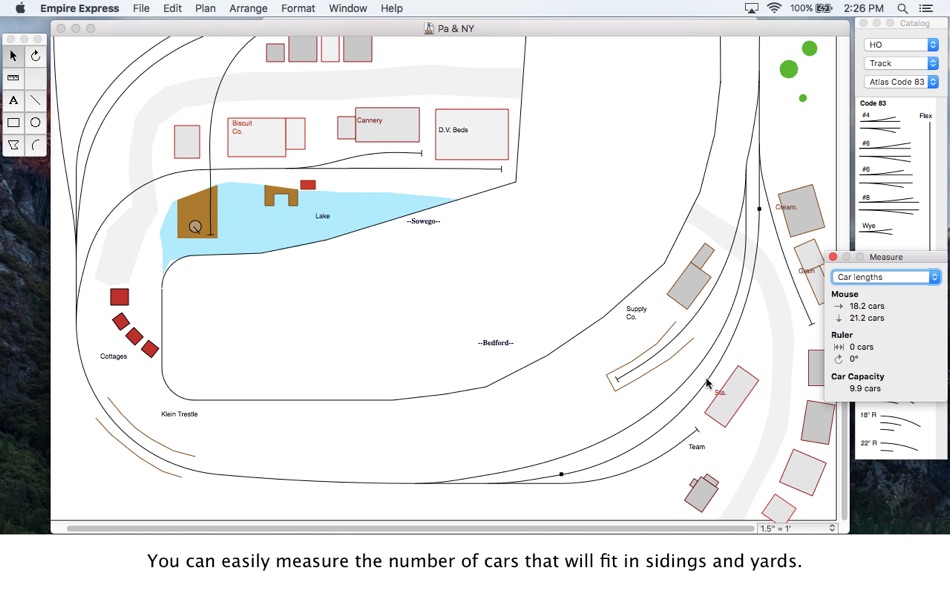This screenshot has width=950, height=594.
Task: Open the Help menu
Action: pos(391,8)
